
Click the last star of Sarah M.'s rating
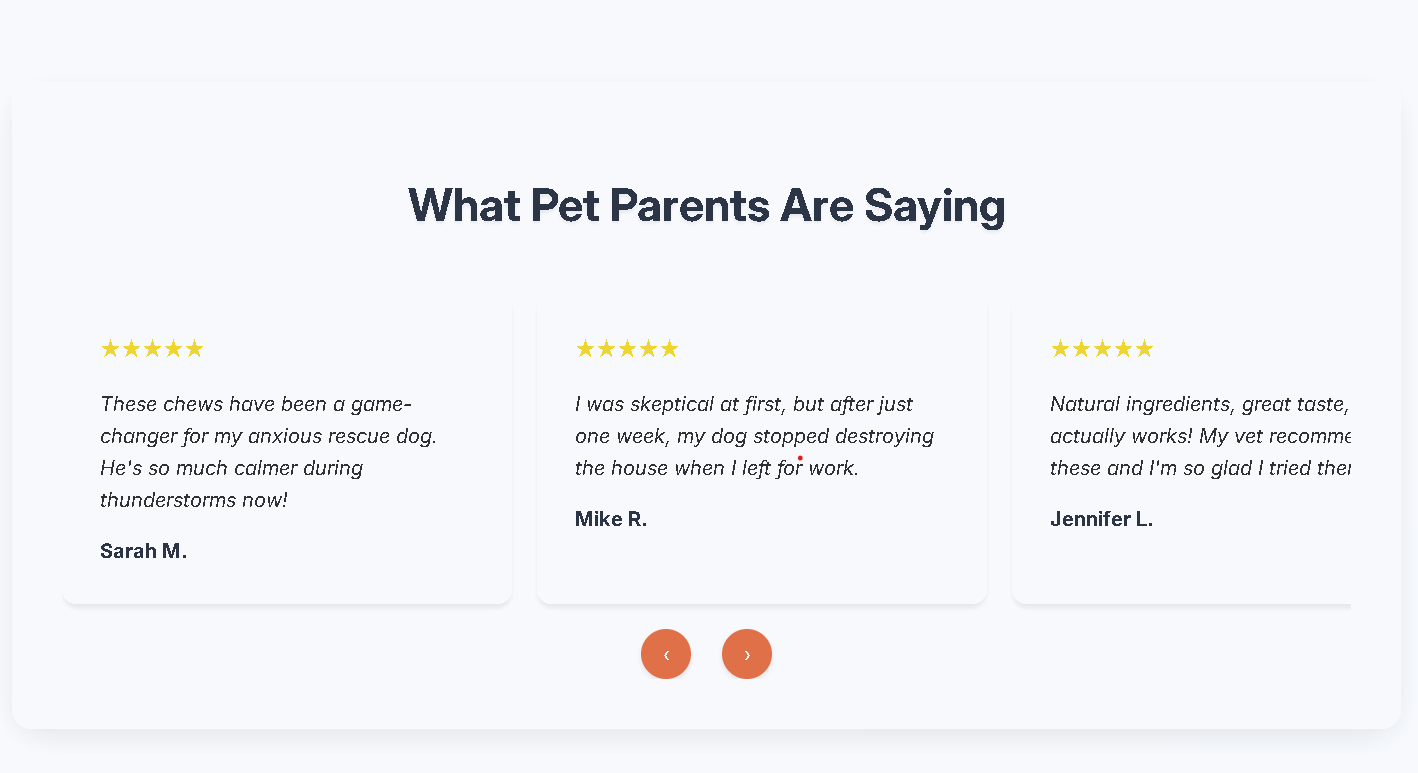coord(194,349)
